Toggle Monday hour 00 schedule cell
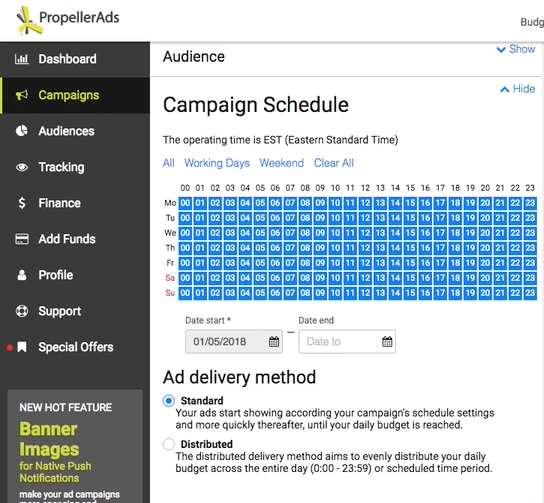Viewport: 544px width, 503px height. coord(185,203)
